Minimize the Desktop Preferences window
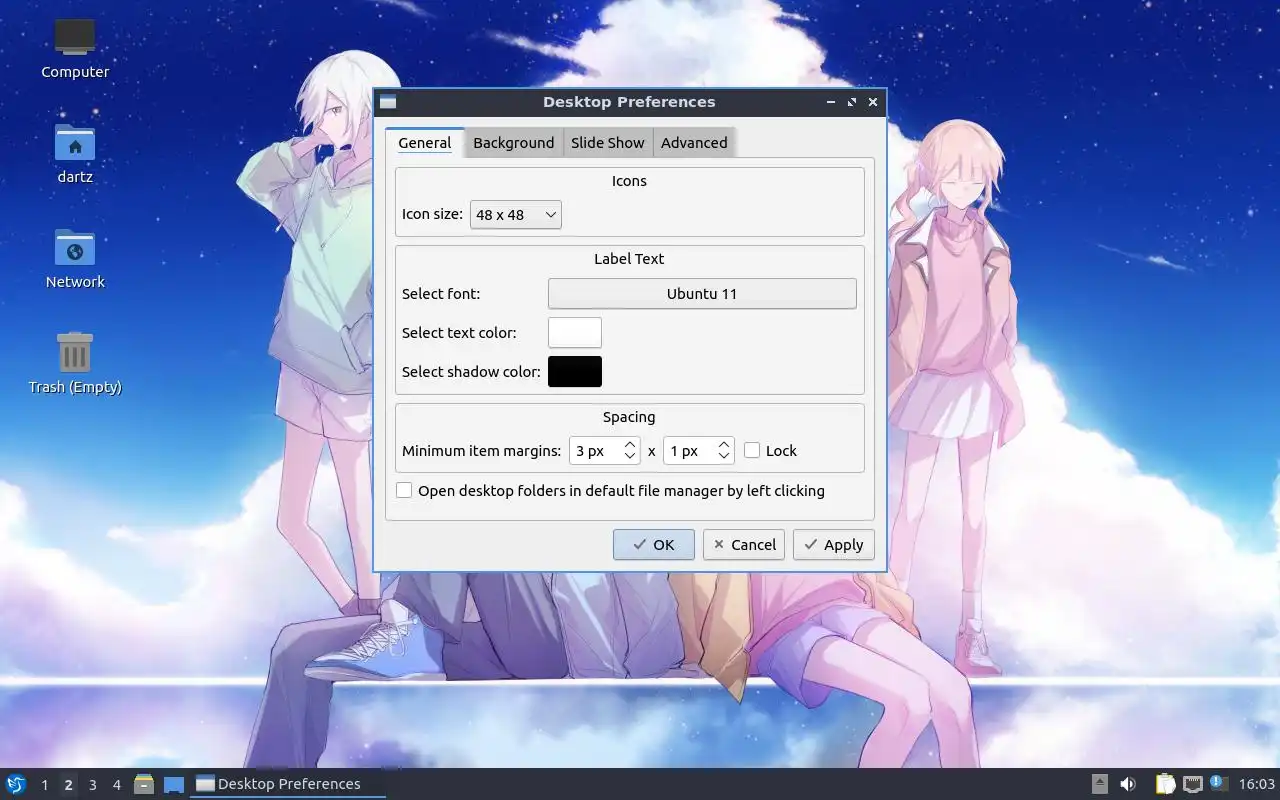1280x800 pixels. click(832, 102)
